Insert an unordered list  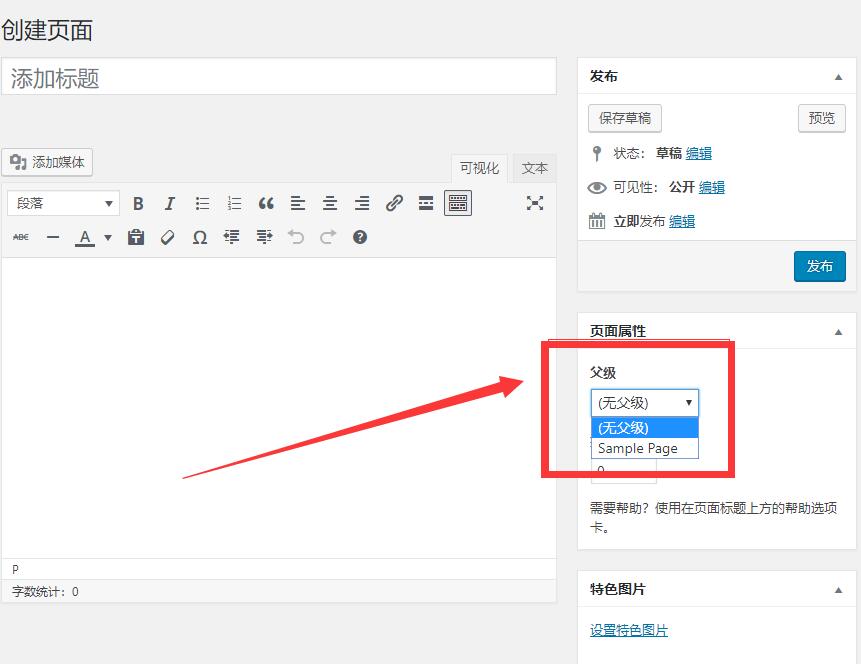point(202,203)
